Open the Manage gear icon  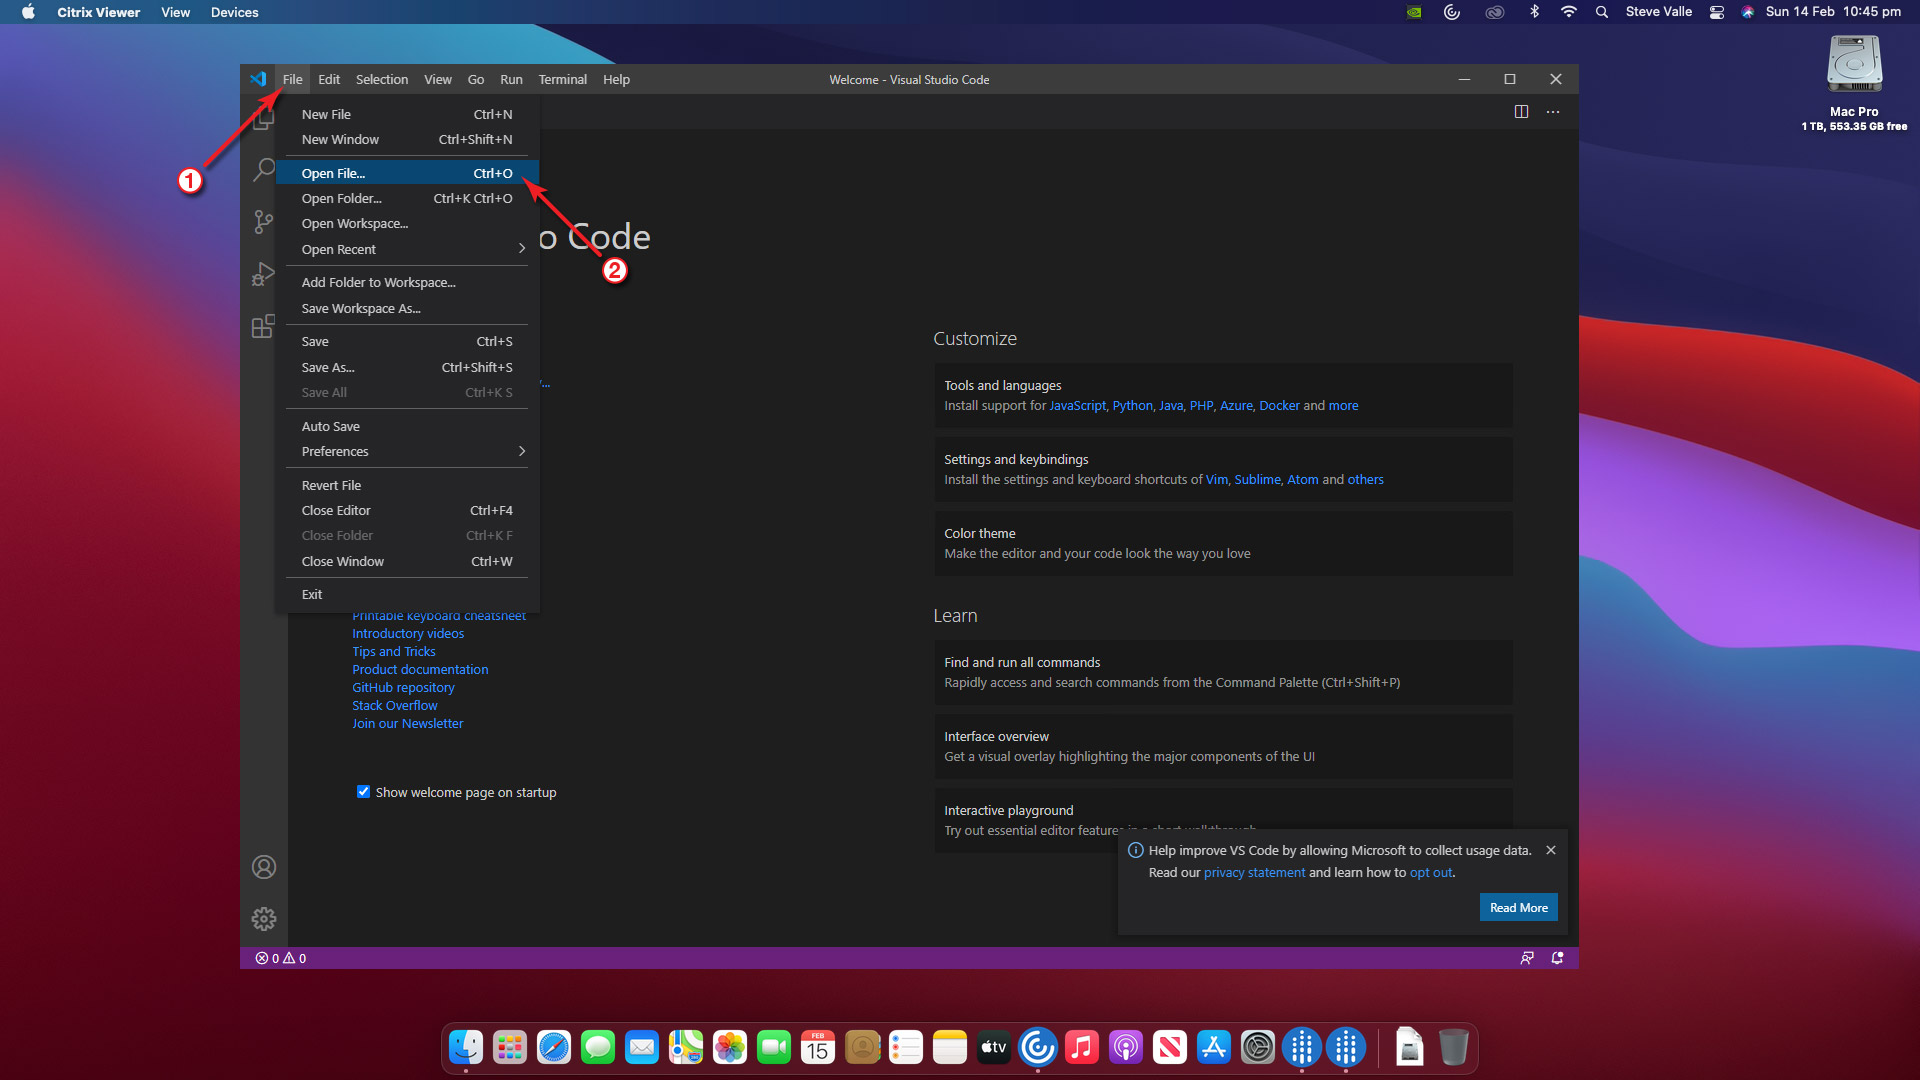click(263, 919)
